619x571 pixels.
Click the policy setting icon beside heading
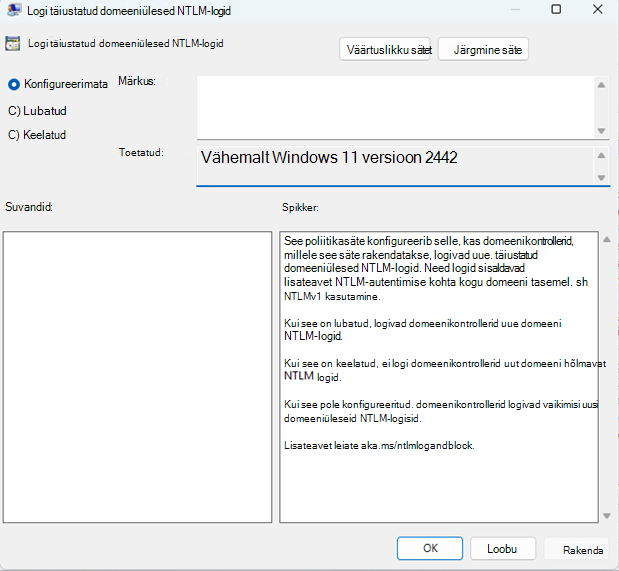(x=13, y=43)
